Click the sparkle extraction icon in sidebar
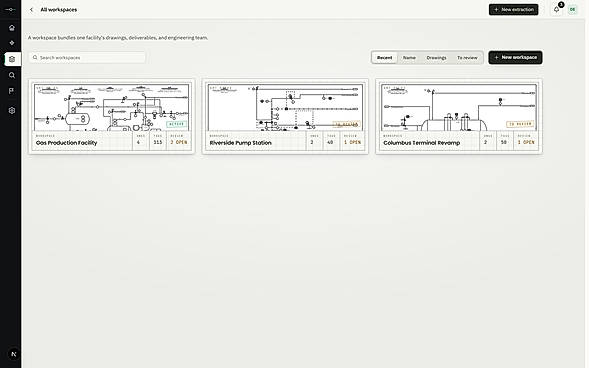The width and height of the screenshot is (589, 368). 12,43
